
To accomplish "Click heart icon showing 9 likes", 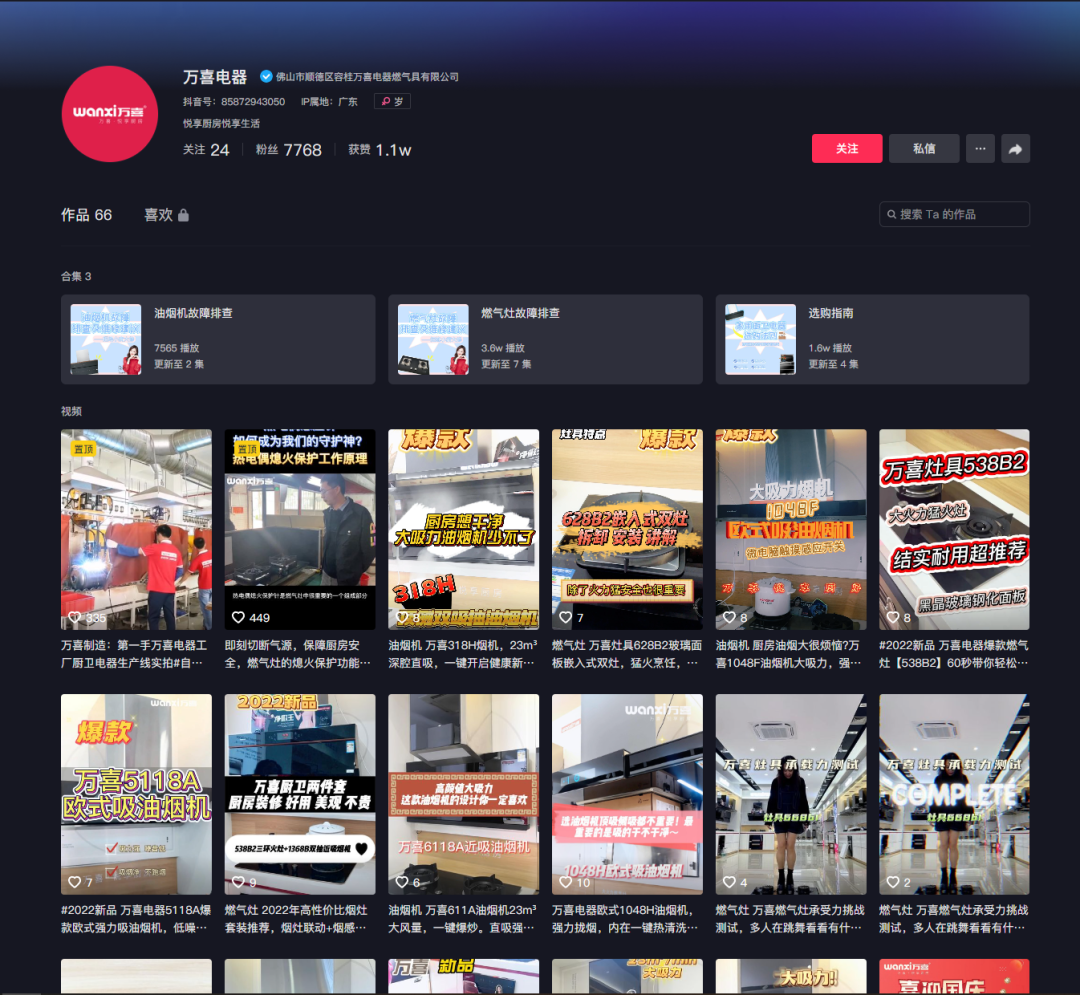I will pos(238,882).
